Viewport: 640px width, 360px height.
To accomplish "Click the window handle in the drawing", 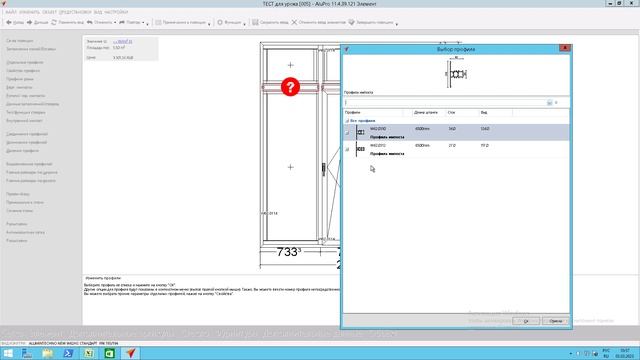I will (324, 169).
